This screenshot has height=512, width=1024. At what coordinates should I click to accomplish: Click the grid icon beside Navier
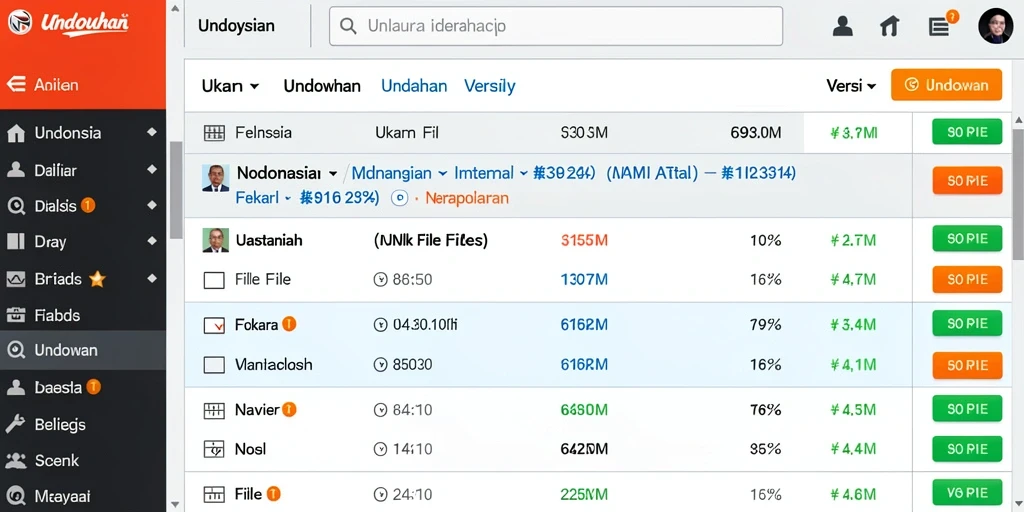[x=214, y=410]
